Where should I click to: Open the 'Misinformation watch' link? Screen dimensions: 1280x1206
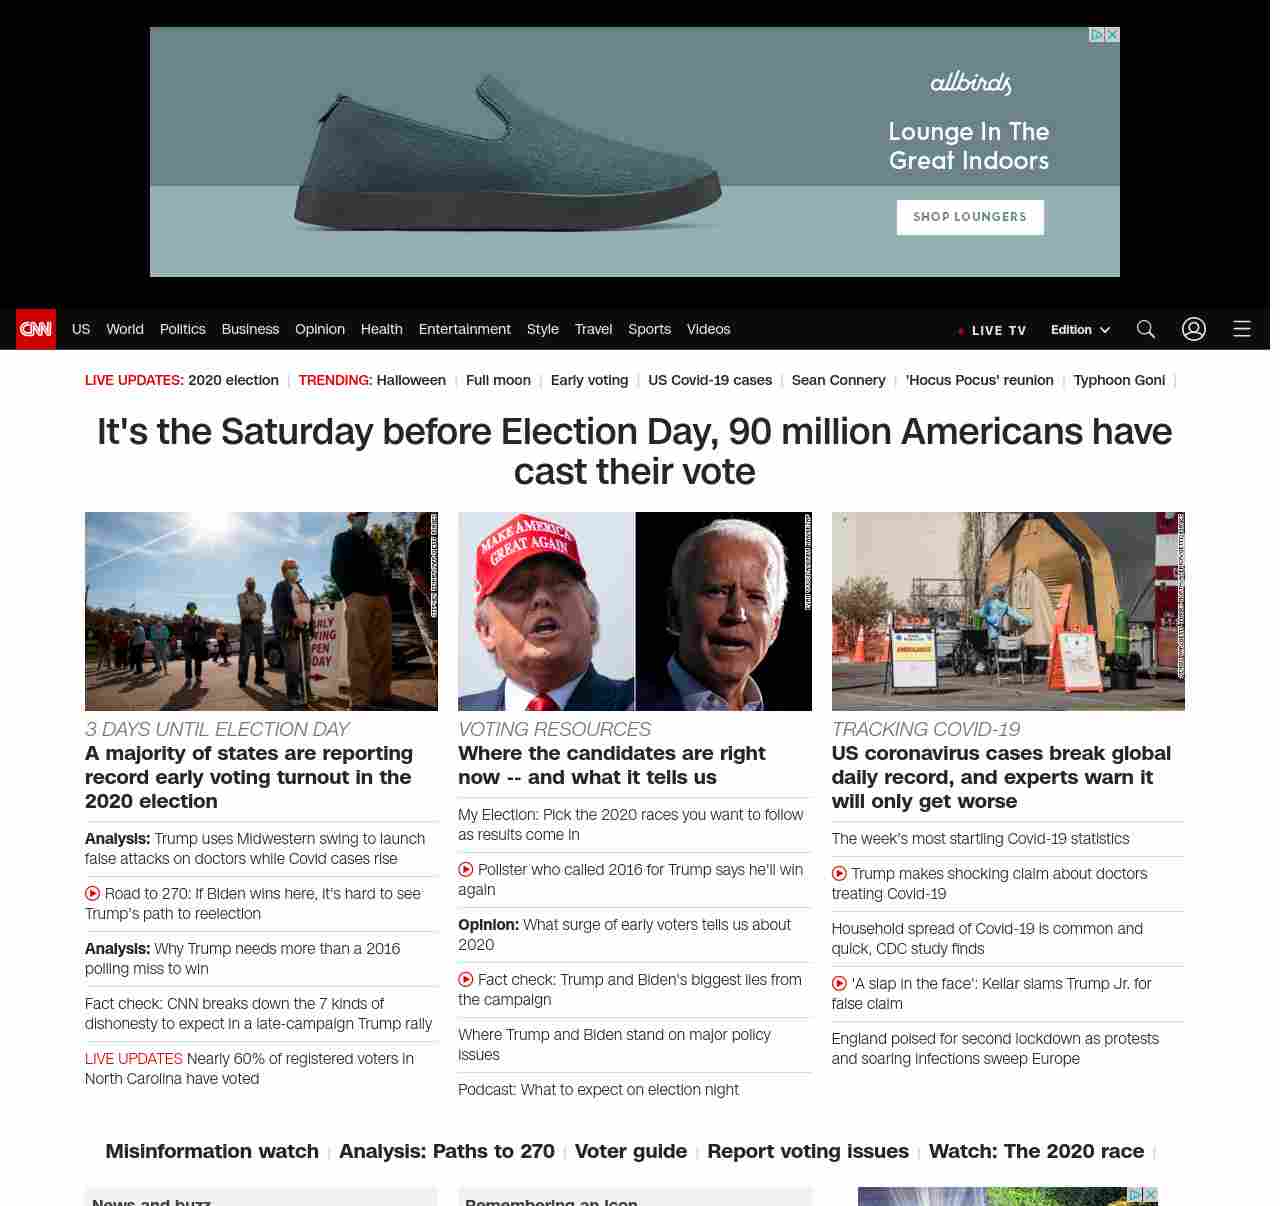click(x=212, y=1151)
